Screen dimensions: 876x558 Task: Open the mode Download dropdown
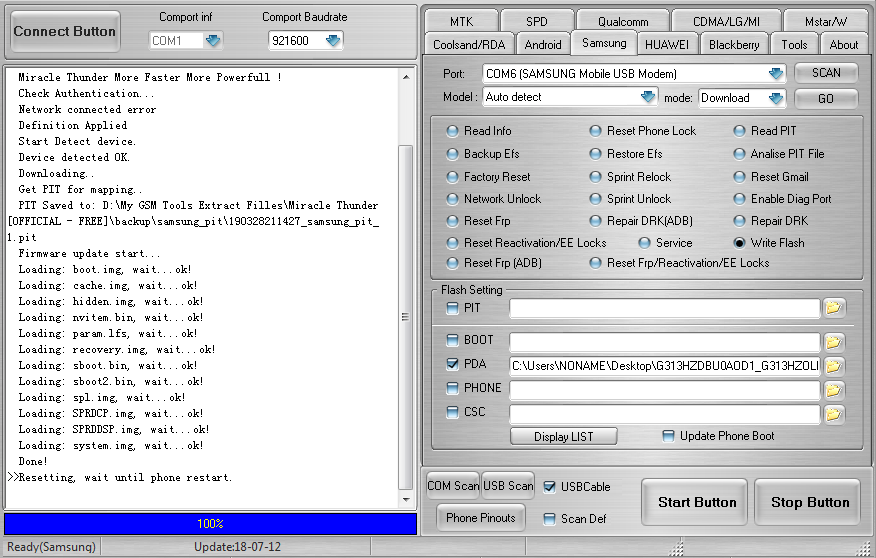[x=775, y=98]
